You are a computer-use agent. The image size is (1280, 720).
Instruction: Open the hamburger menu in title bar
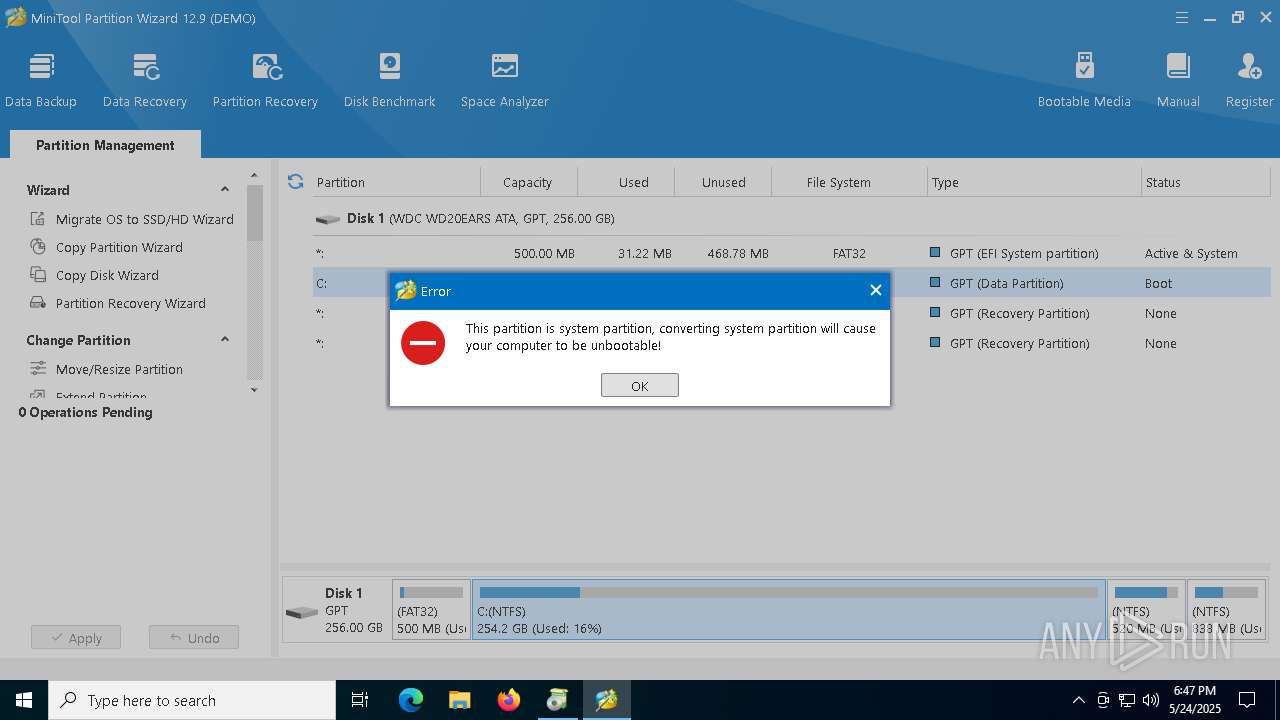(x=1182, y=18)
